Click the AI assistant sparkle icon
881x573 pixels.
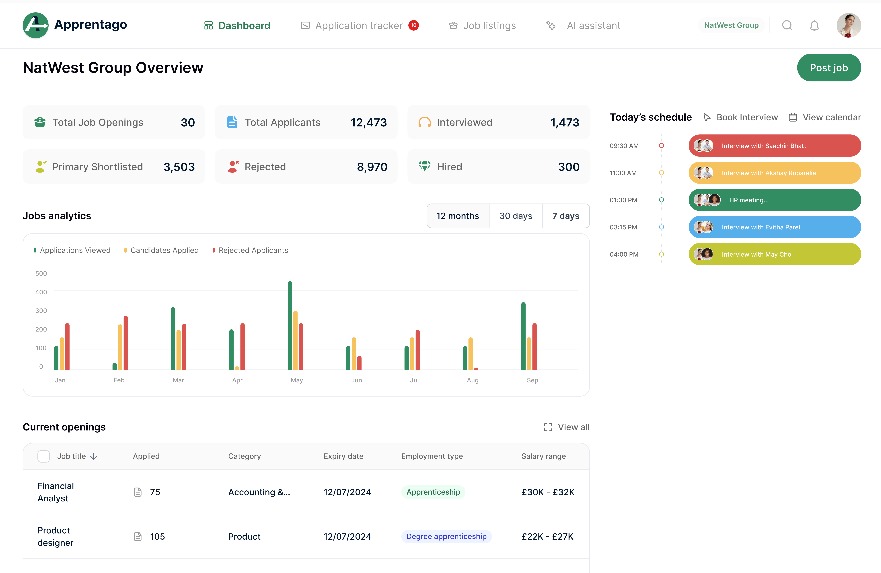(x=551, y=25)
